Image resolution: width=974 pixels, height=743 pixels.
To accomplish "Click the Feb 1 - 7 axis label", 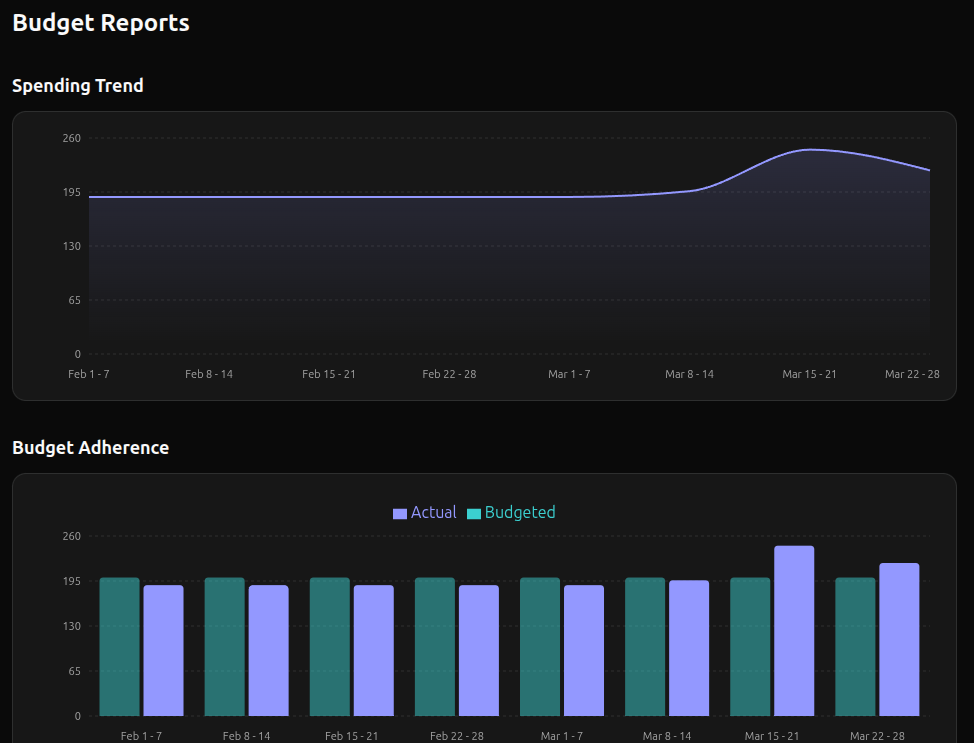I will pyautogui.click(x=89, y=374).
